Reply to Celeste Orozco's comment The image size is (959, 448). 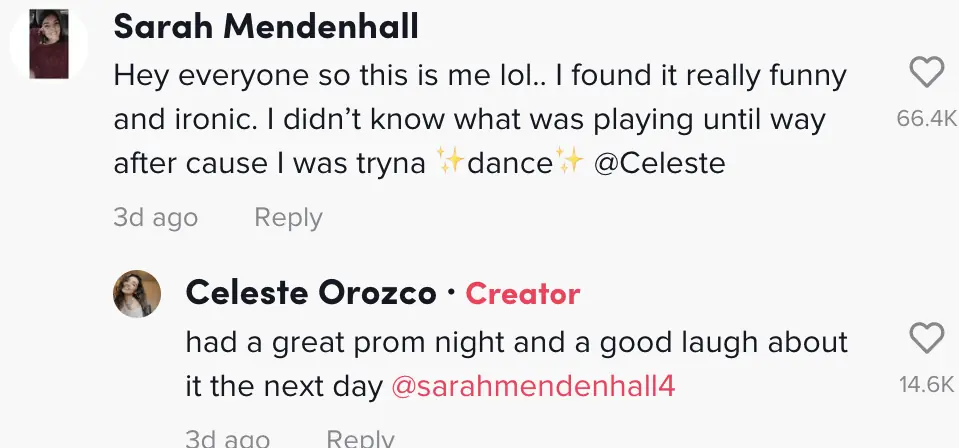pyautogui.click(x=360, y=437)
